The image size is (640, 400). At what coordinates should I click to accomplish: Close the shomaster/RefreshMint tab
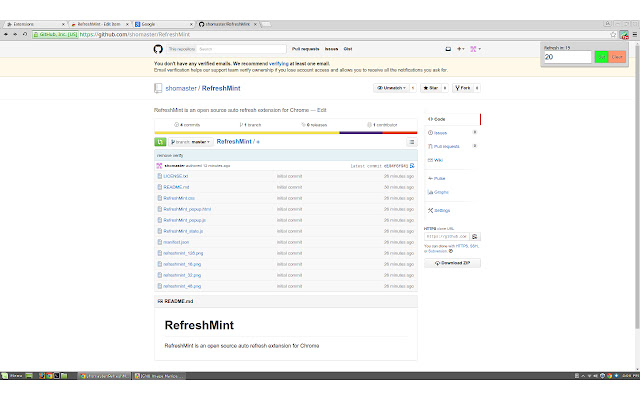click(x=255, y=24)
